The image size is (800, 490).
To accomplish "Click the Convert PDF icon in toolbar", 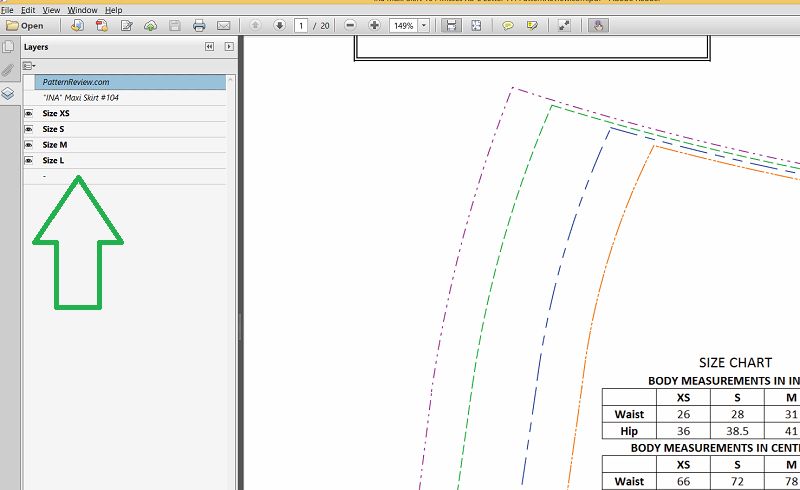I will tap(102, 26).
